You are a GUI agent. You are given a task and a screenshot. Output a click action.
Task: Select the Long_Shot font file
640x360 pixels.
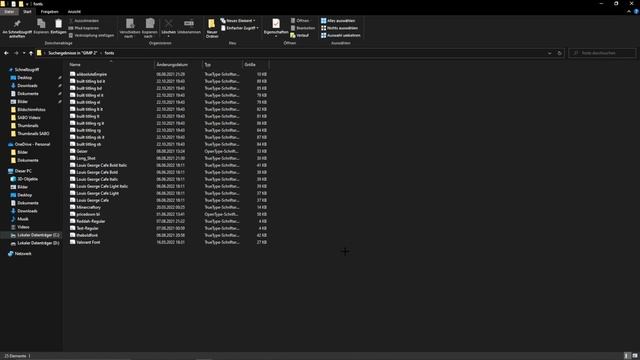click(82, 158)
